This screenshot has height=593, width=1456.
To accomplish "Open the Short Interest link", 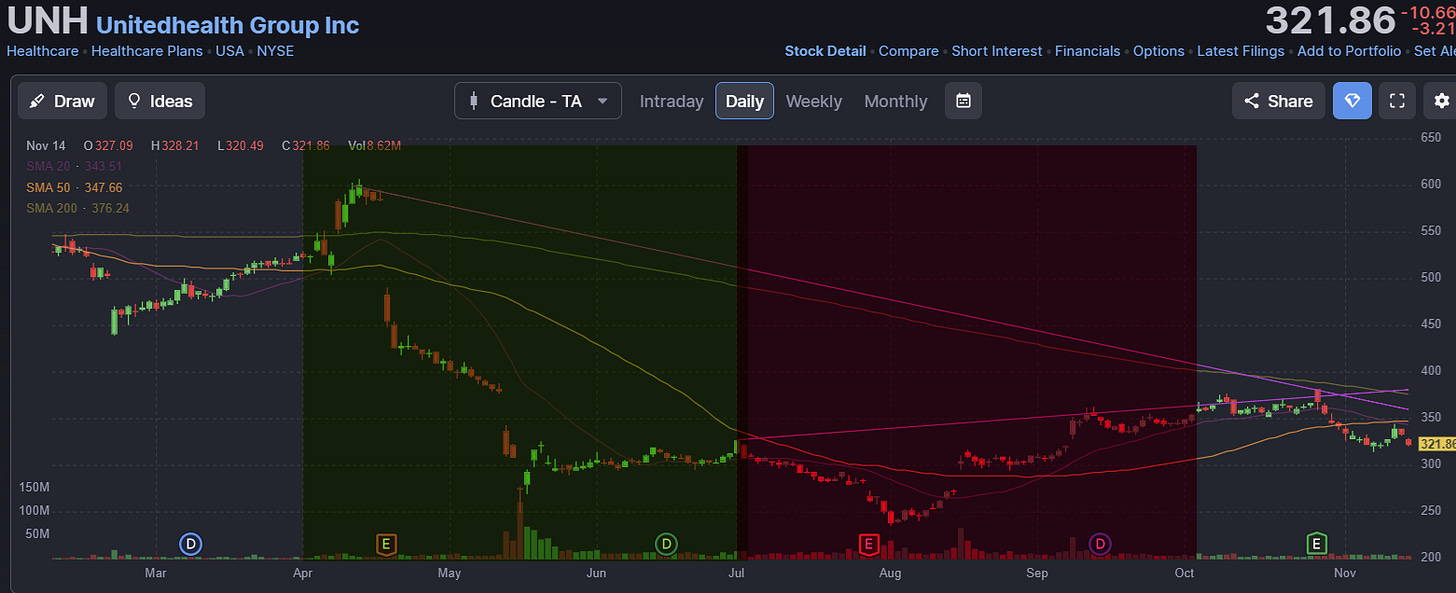I will pos(997,51).
